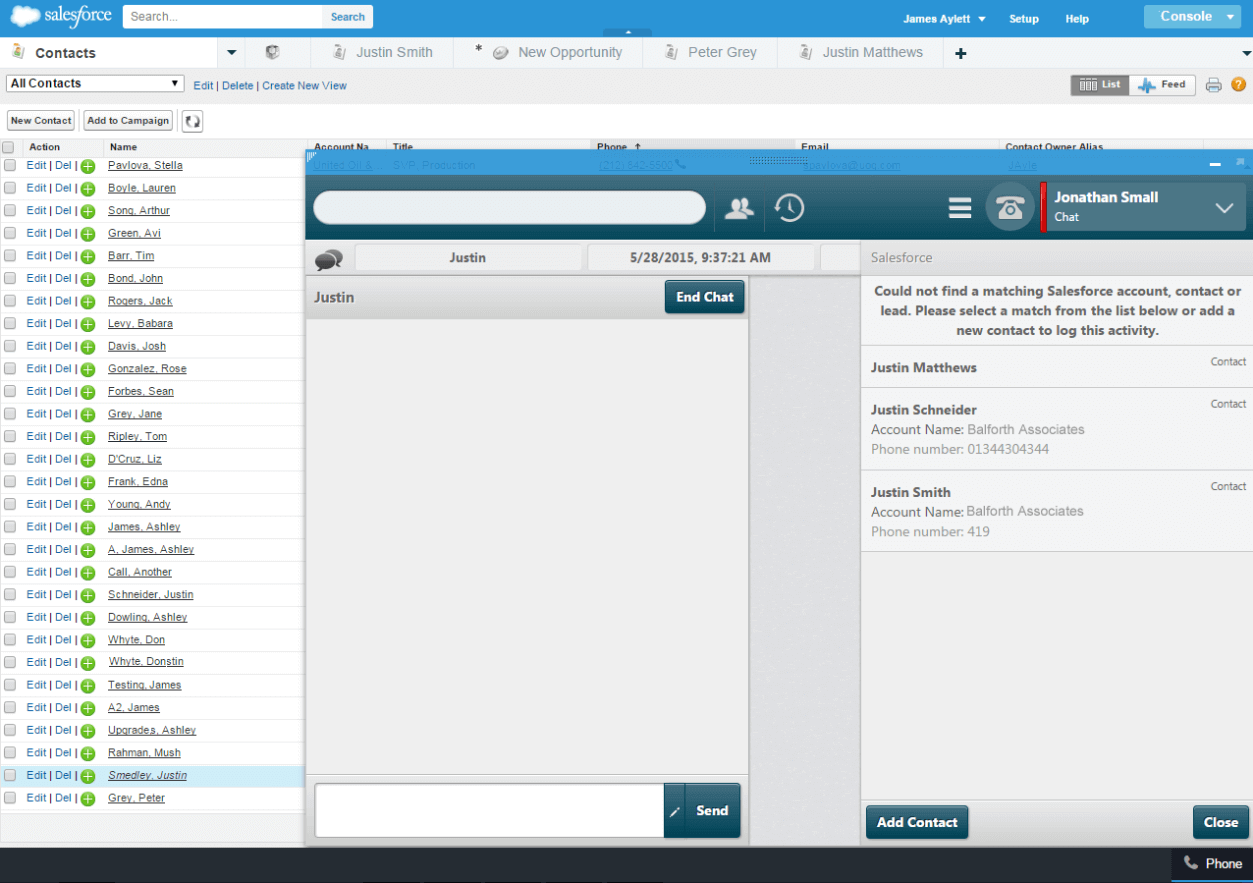This screenshot has width=1253, height=883.
Task: Tick checkbox for Bond, John
Action: point(10,279)
